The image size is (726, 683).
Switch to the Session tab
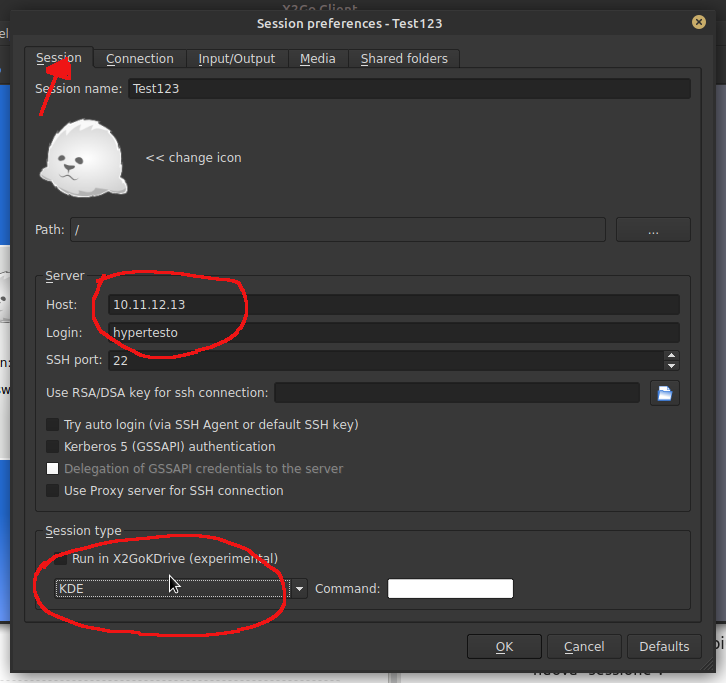click(x=59, y=58)
